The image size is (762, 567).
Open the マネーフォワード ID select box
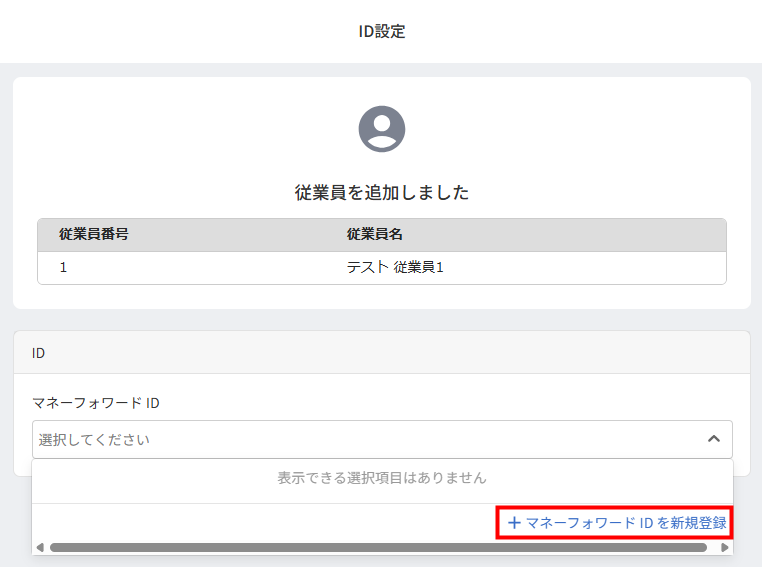point(382,439)
